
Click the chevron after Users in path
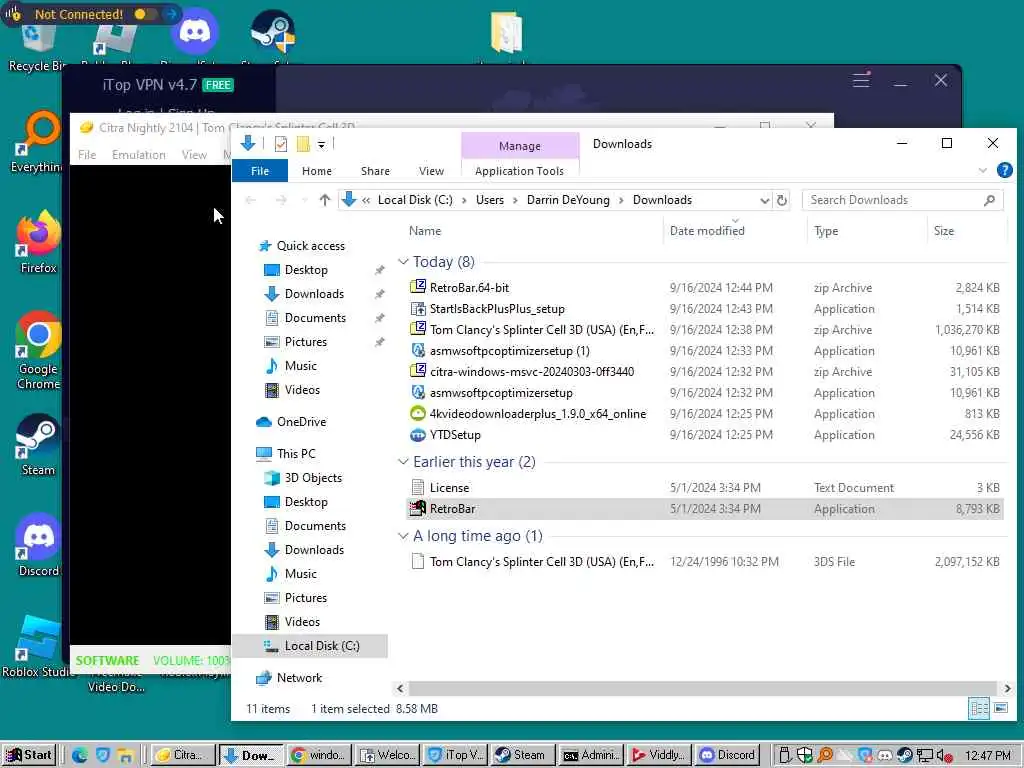[515, 200]
